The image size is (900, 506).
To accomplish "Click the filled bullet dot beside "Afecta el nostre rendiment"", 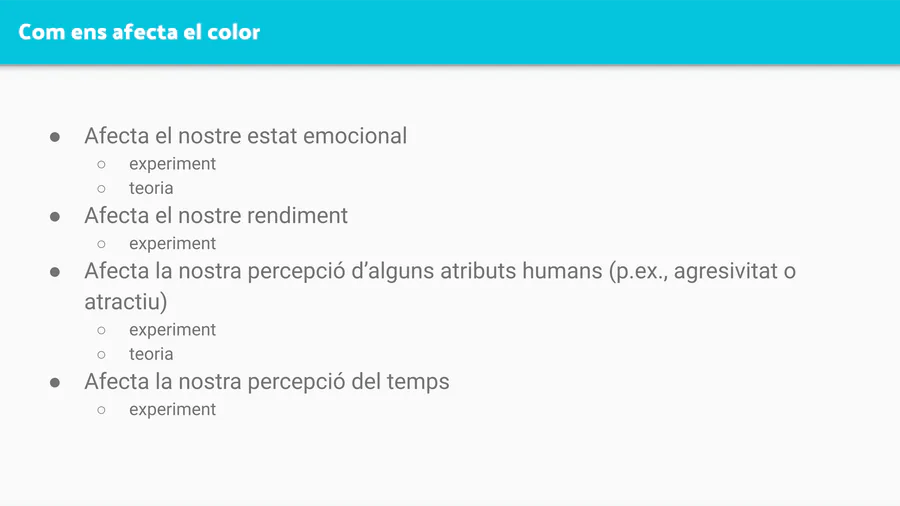I will click(56, 216).
